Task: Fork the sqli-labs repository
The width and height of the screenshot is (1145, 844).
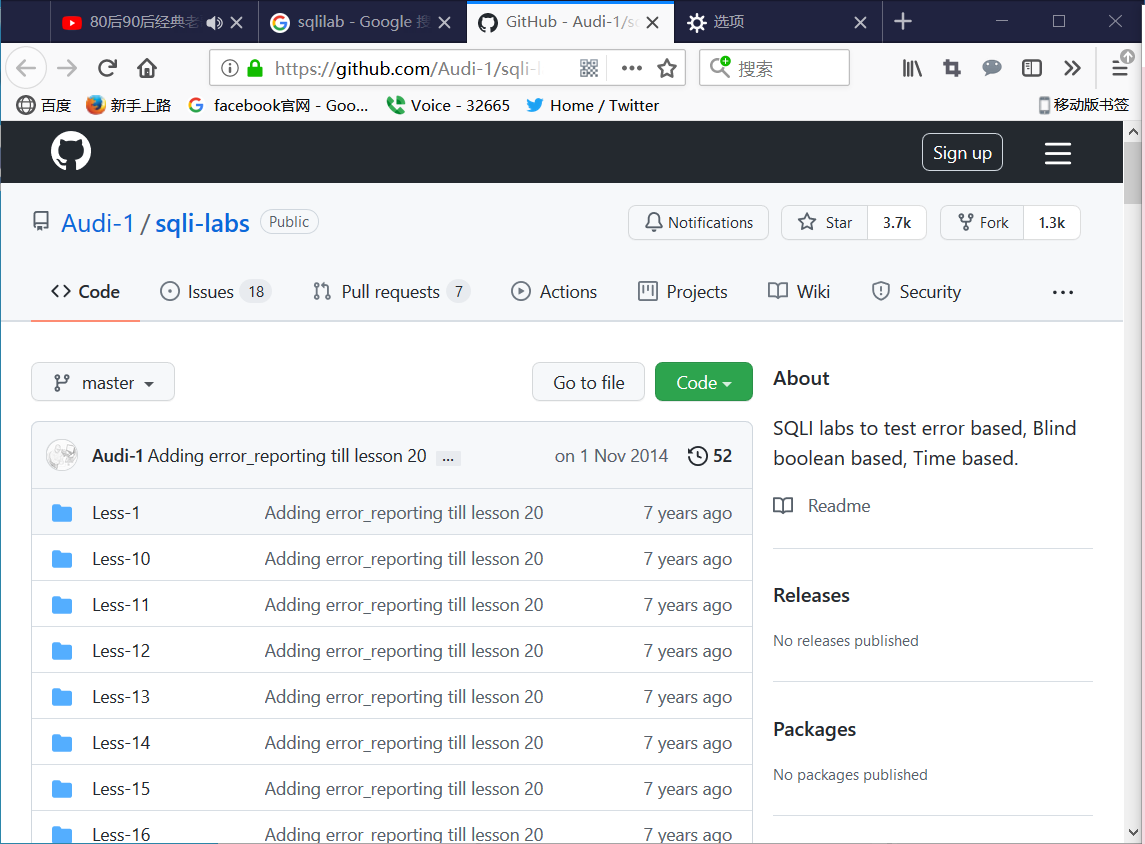Action: coord(982,223)
